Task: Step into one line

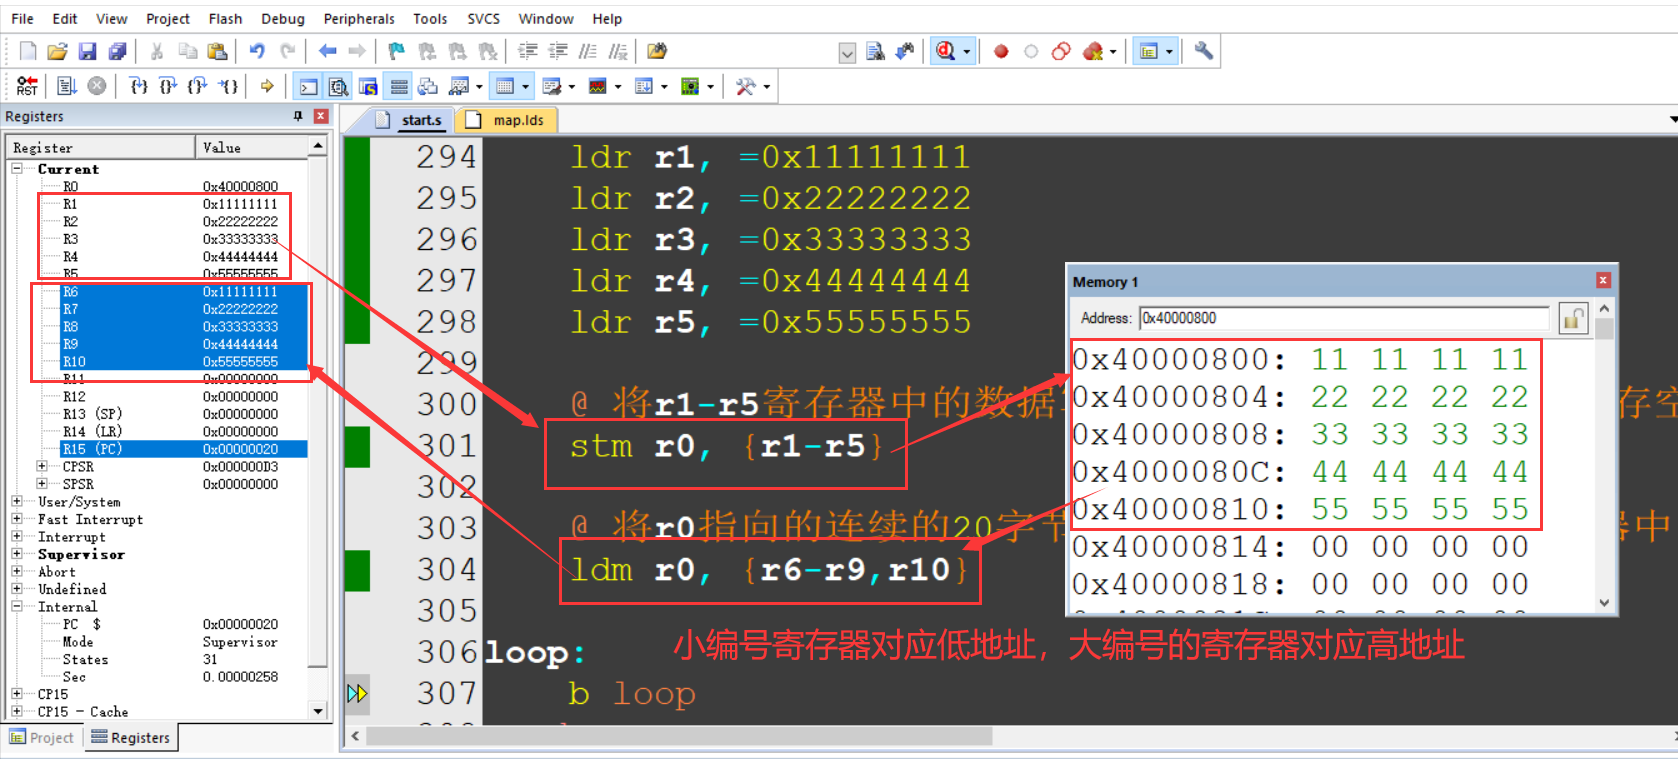Action: click(139, 86)
